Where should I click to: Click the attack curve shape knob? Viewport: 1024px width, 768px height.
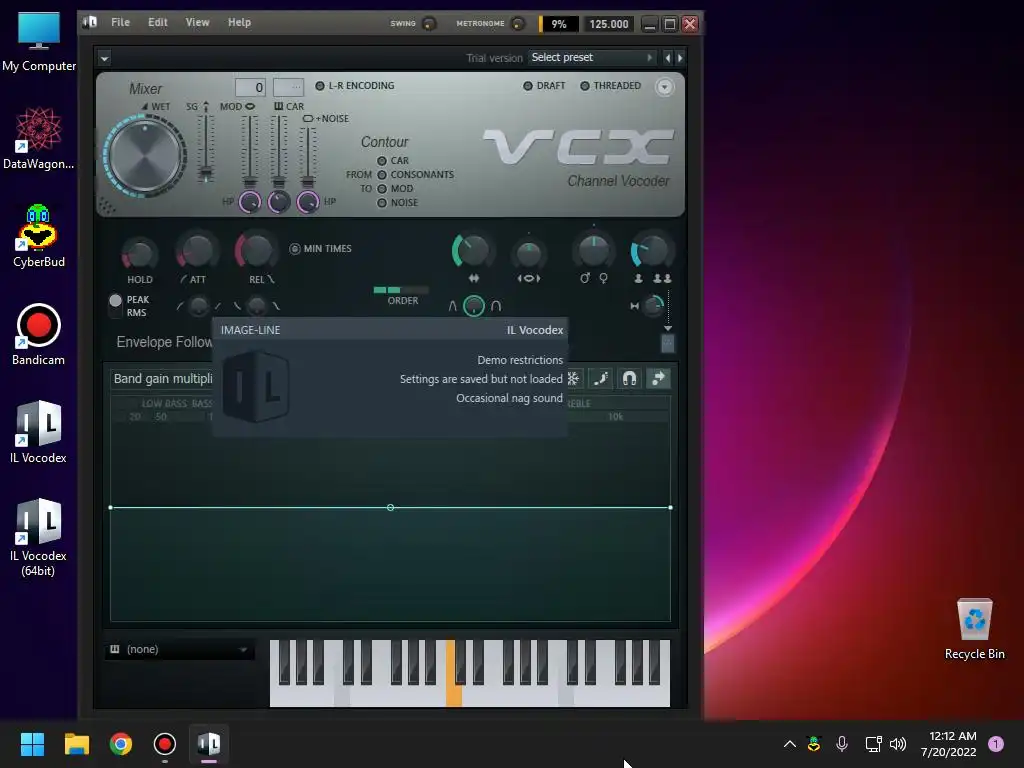click(x=199, y=306)
